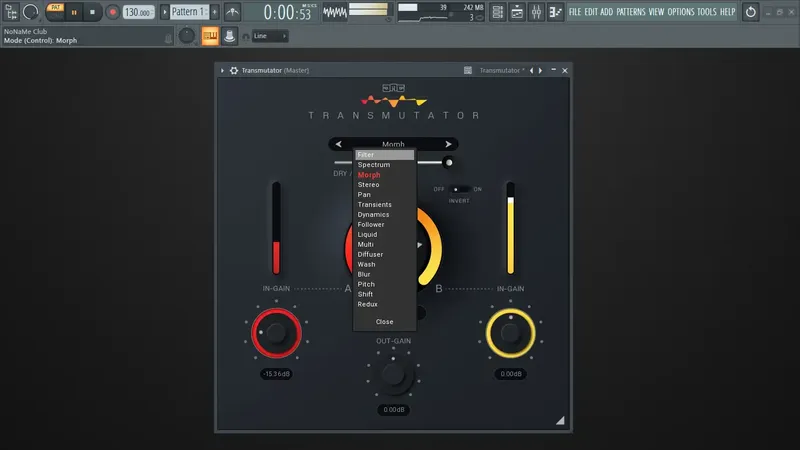Screen dimensions: 800x450
Task: Select Redux mode from the list
Action: tap(385, 304)
